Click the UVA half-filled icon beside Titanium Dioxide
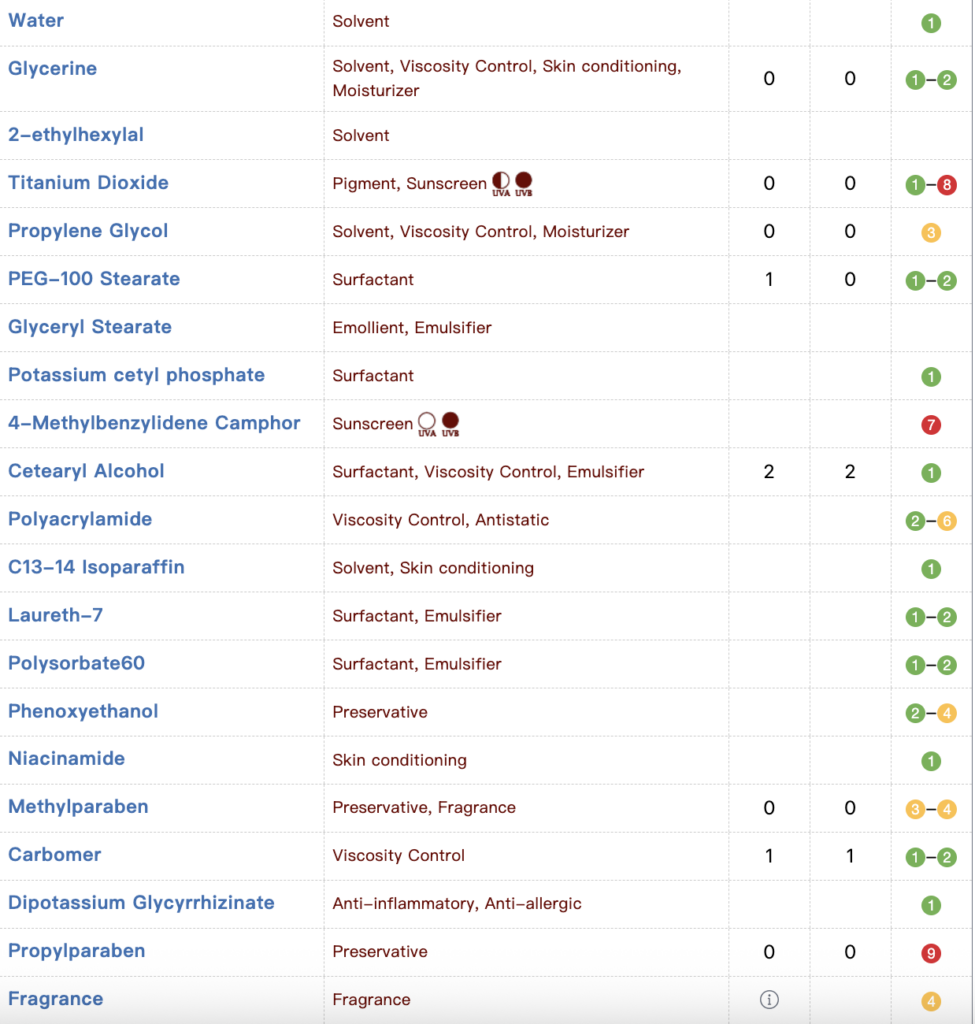The height and width of the screenshot is (1024, 975). tap(501, 181)
